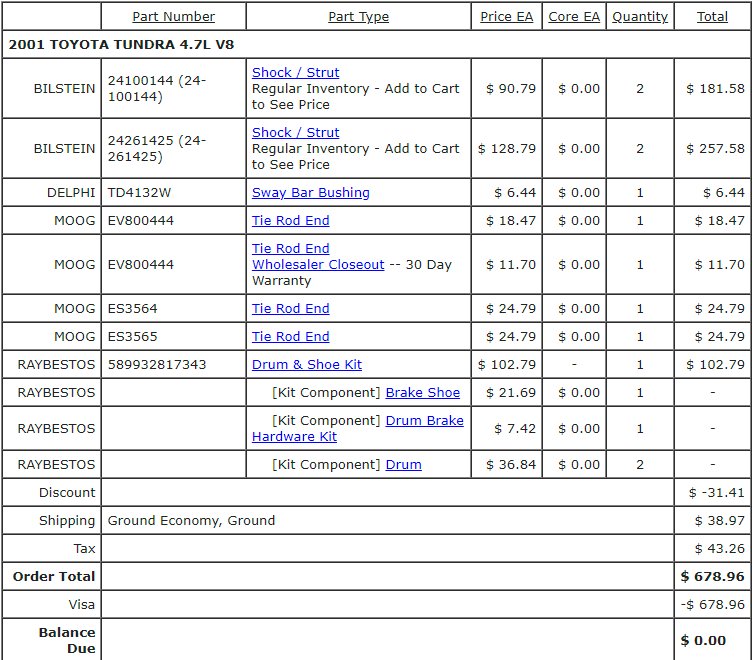Open the Shock / Strut link for part 24100144
This screenshot has width=752, height=660.
[x=295, y=72]
